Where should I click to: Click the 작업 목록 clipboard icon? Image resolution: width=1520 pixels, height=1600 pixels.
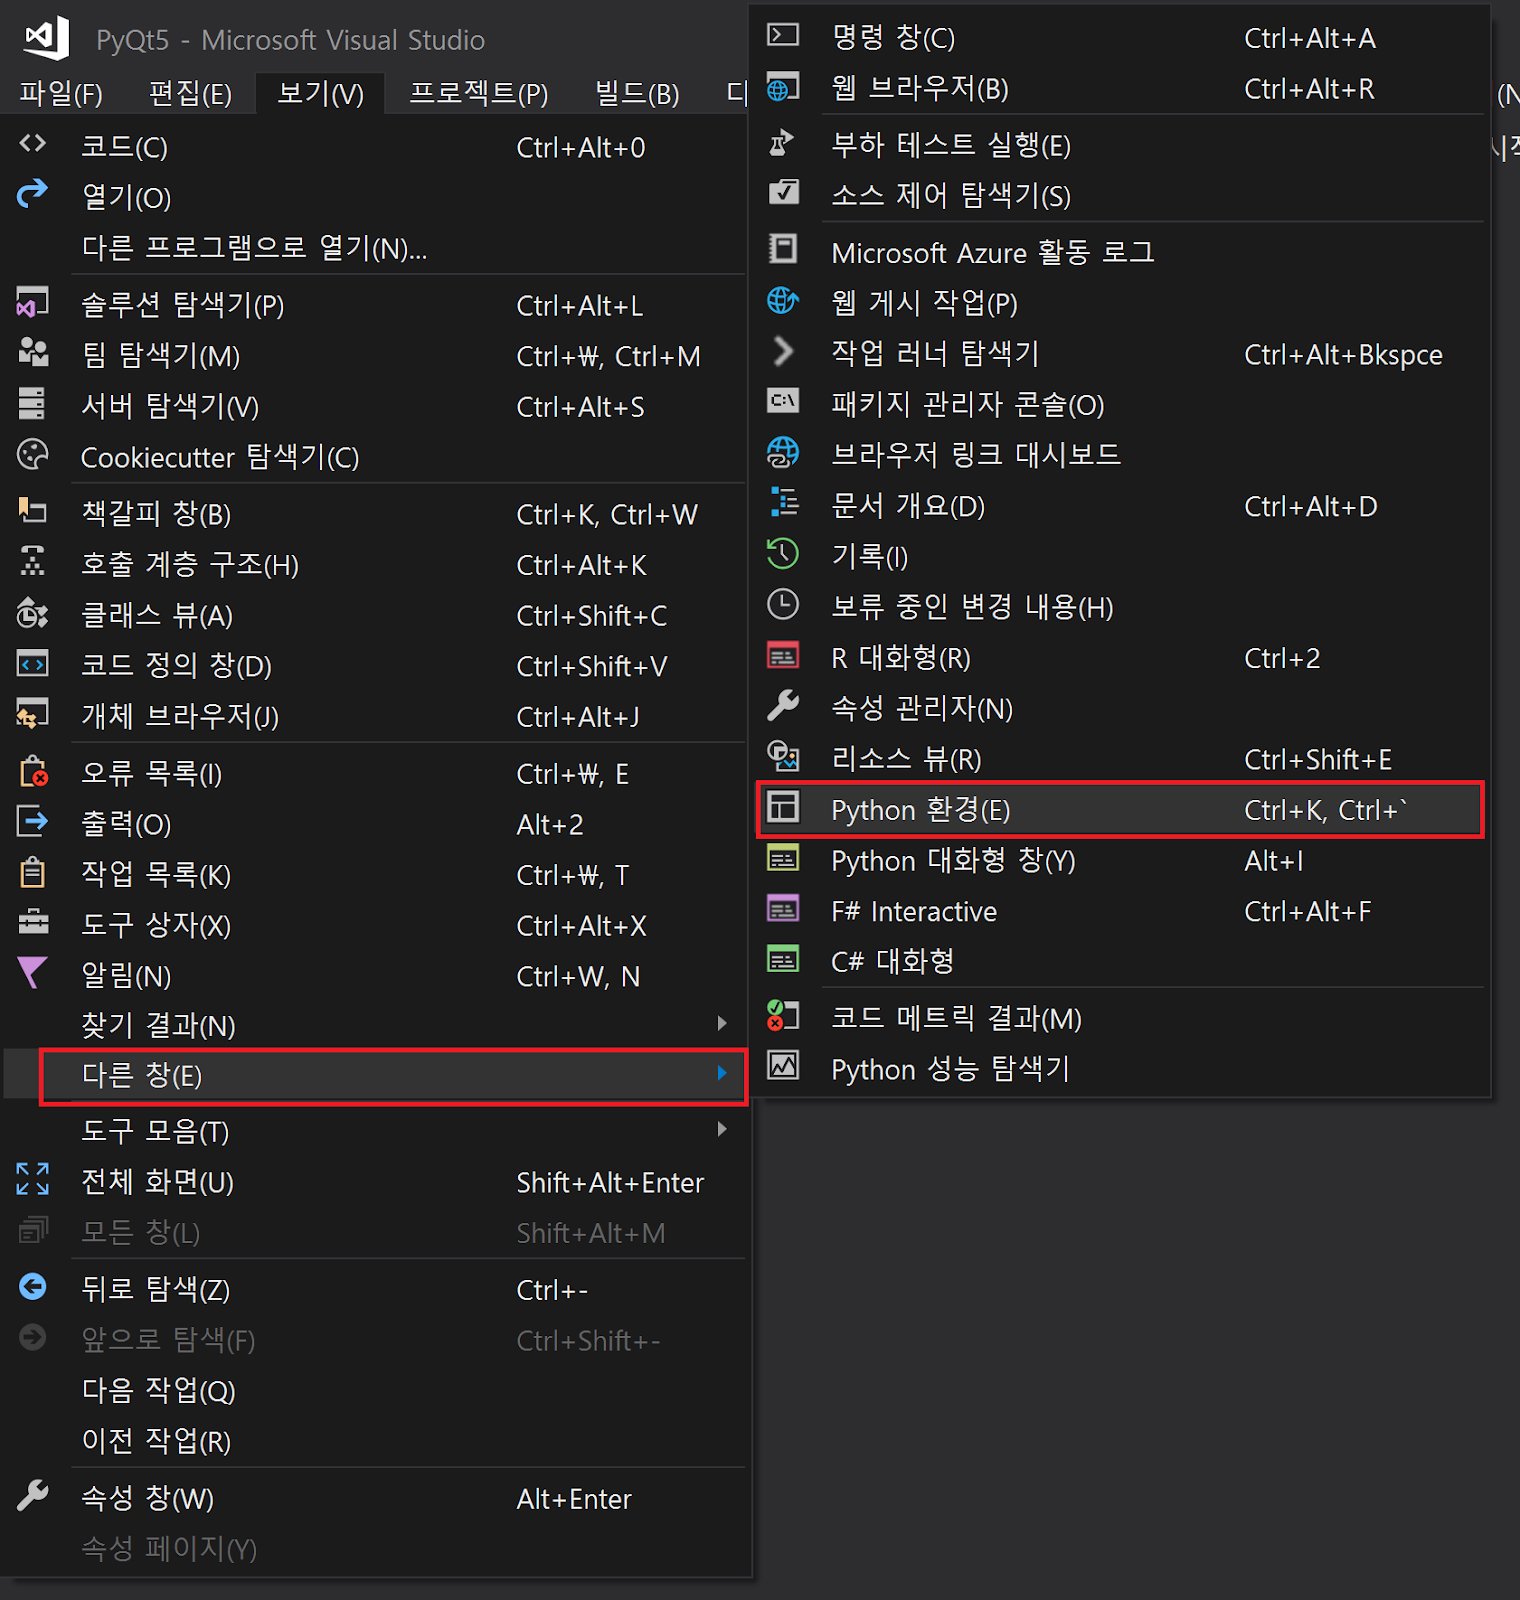(32, 872)
